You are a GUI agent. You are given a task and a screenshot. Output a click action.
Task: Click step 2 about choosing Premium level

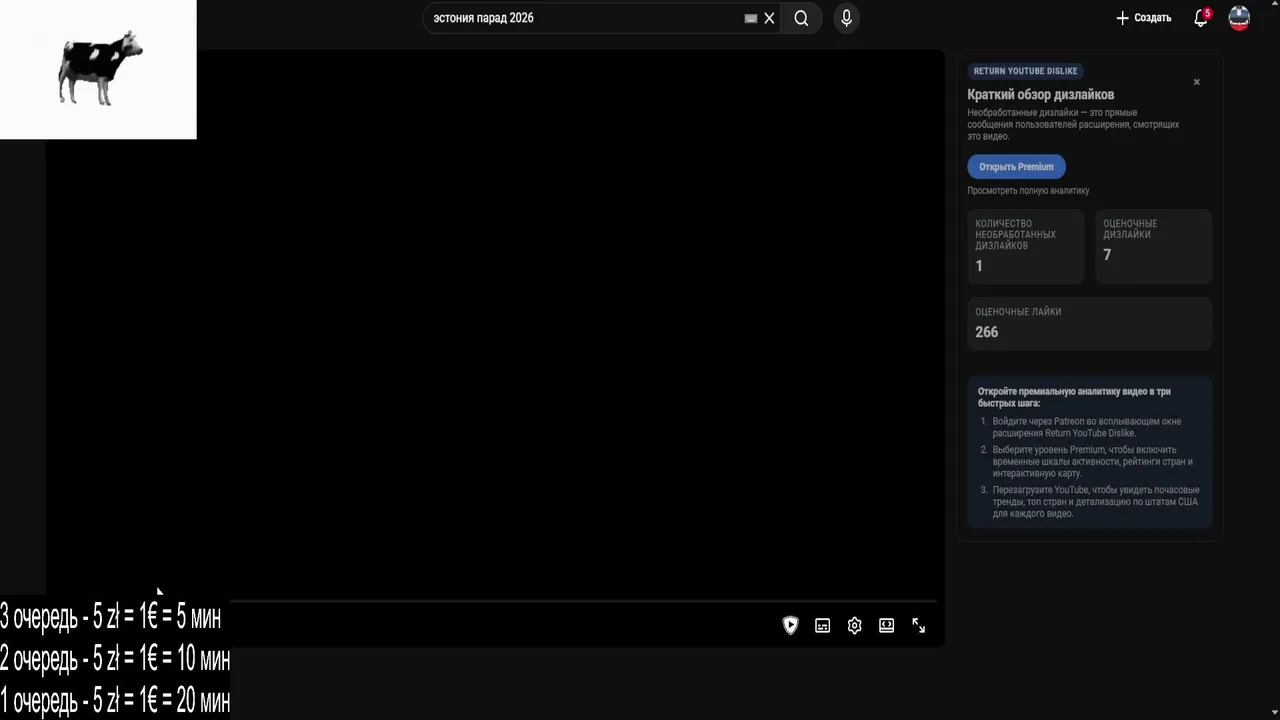click(1086, 461)
